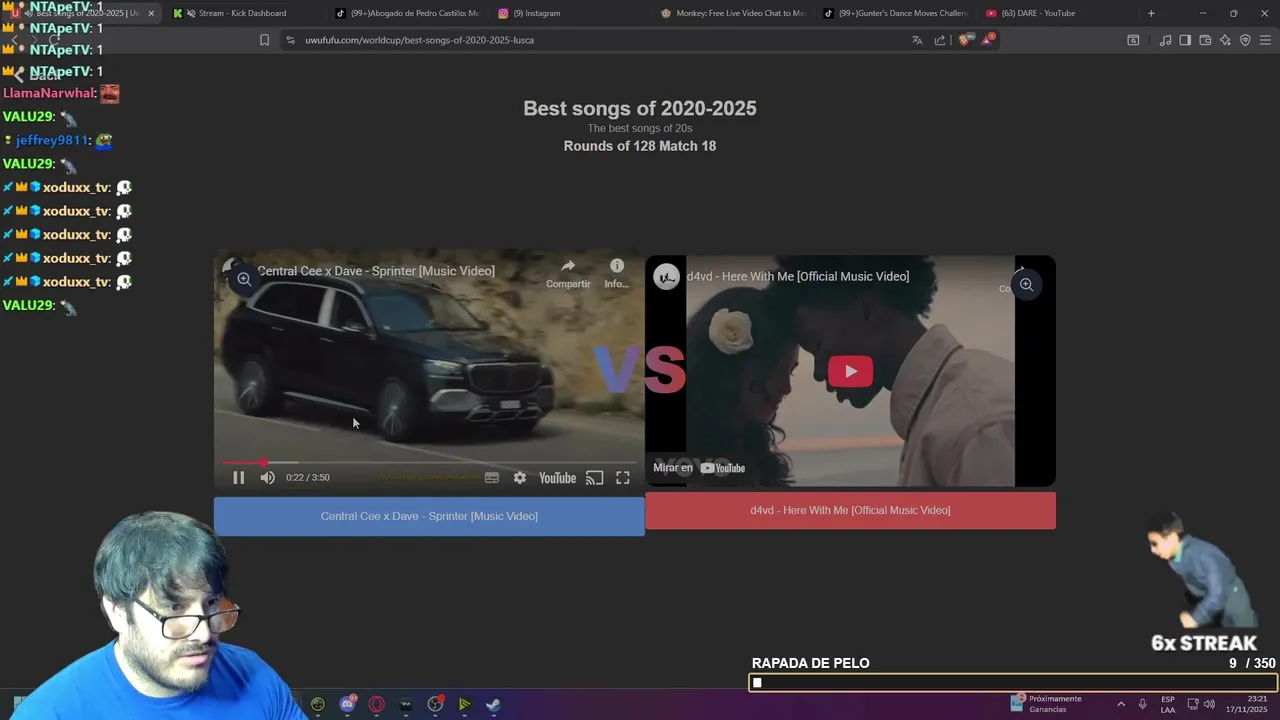1280x720 pixels.
Task: Open Brave Rewards triangle icon
Action: (x=987, y=40)
